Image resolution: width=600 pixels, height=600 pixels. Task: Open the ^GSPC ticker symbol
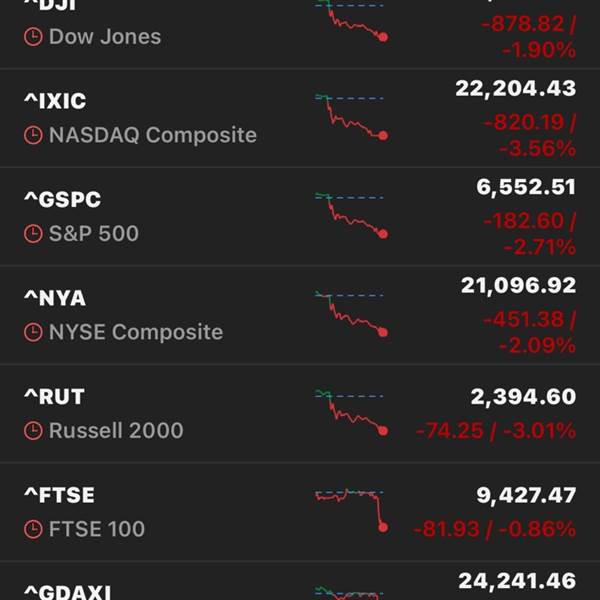(62, 200)
